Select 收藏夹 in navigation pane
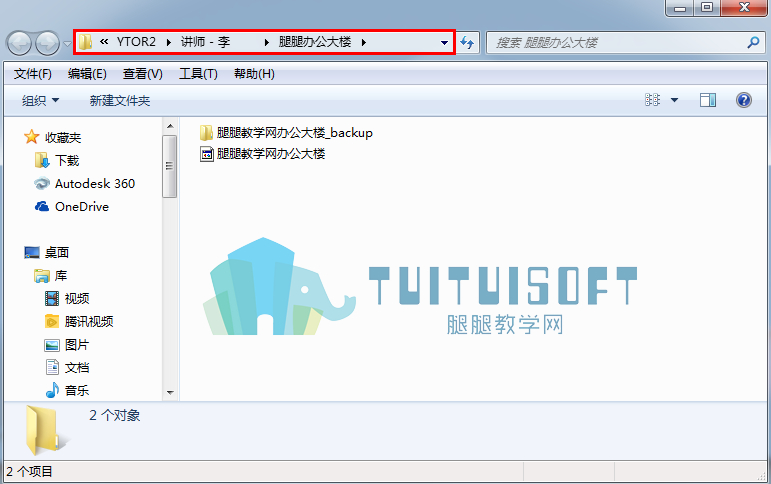The width and height of the screenshot is (771, 484). coord(63,137)
